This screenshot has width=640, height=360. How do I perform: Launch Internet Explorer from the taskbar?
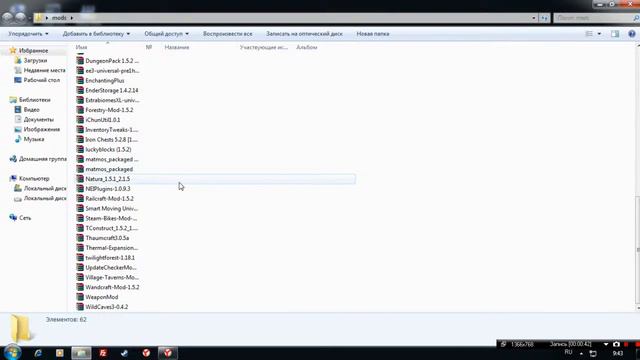tap(38, 353)
